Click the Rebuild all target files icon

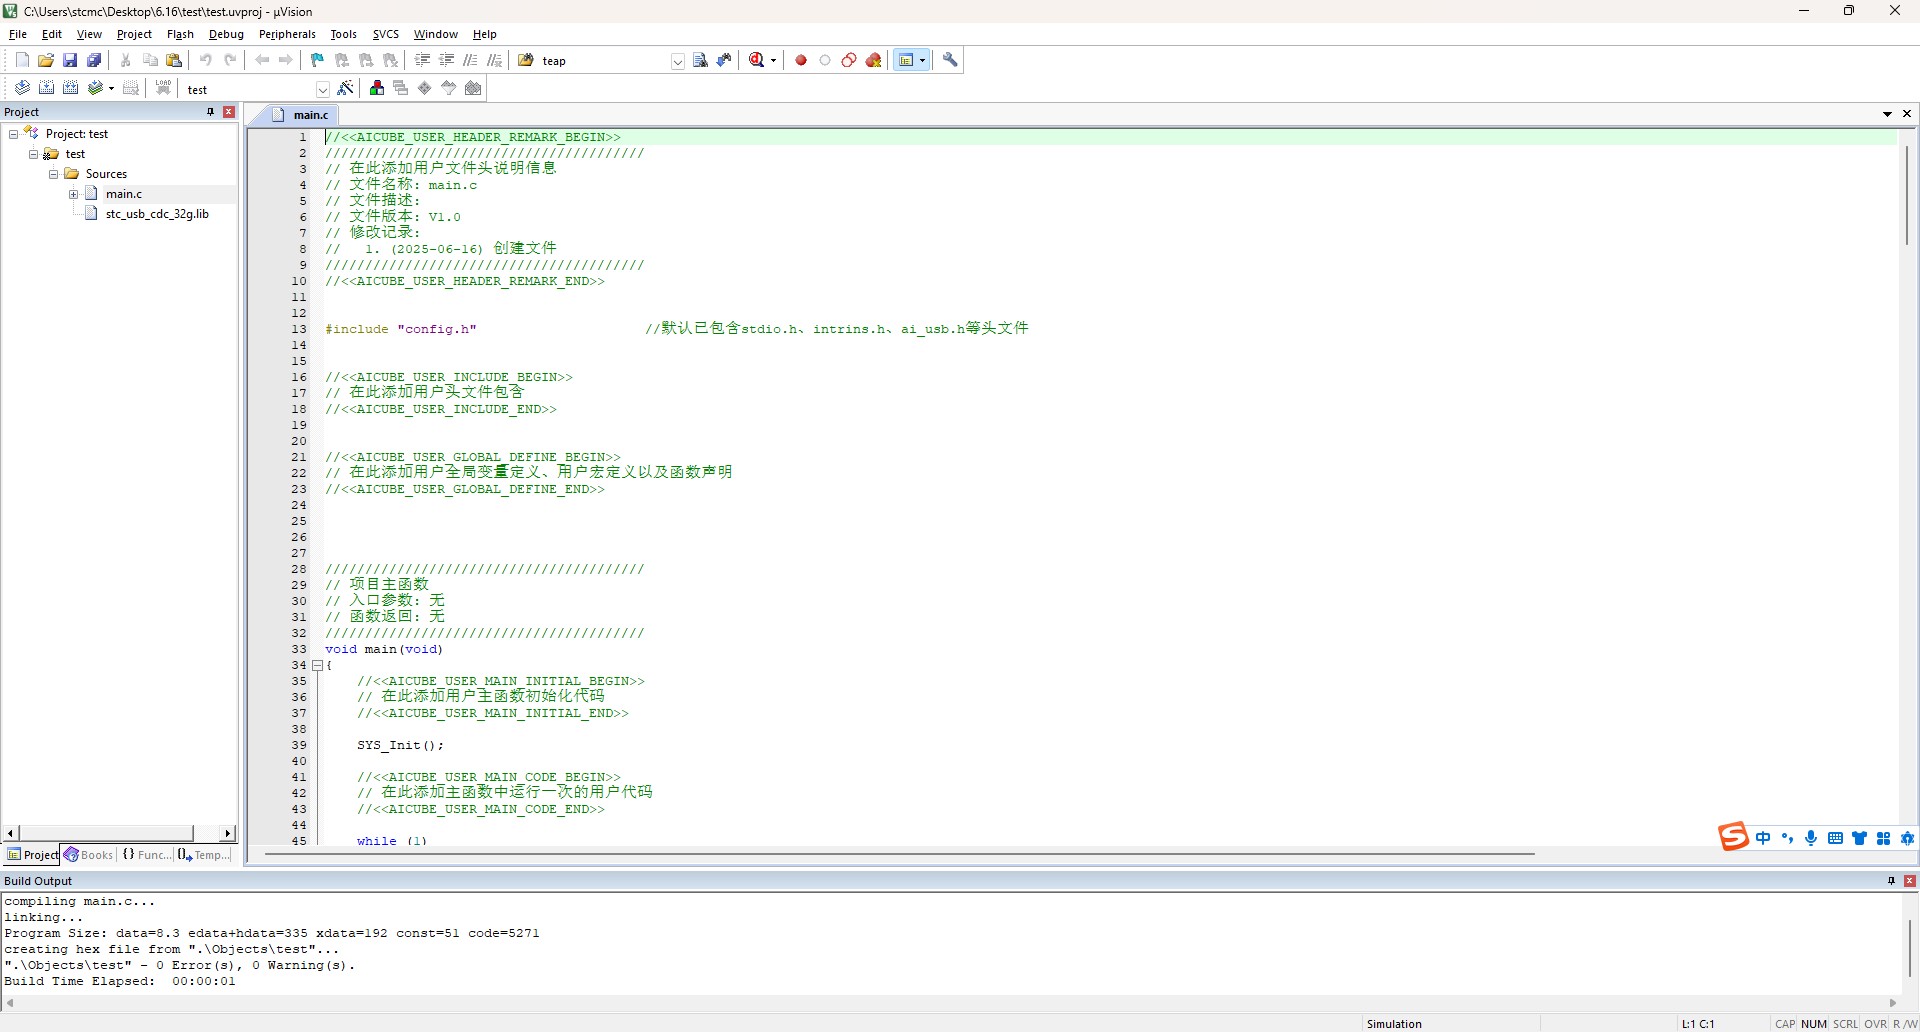click(71, 89)
